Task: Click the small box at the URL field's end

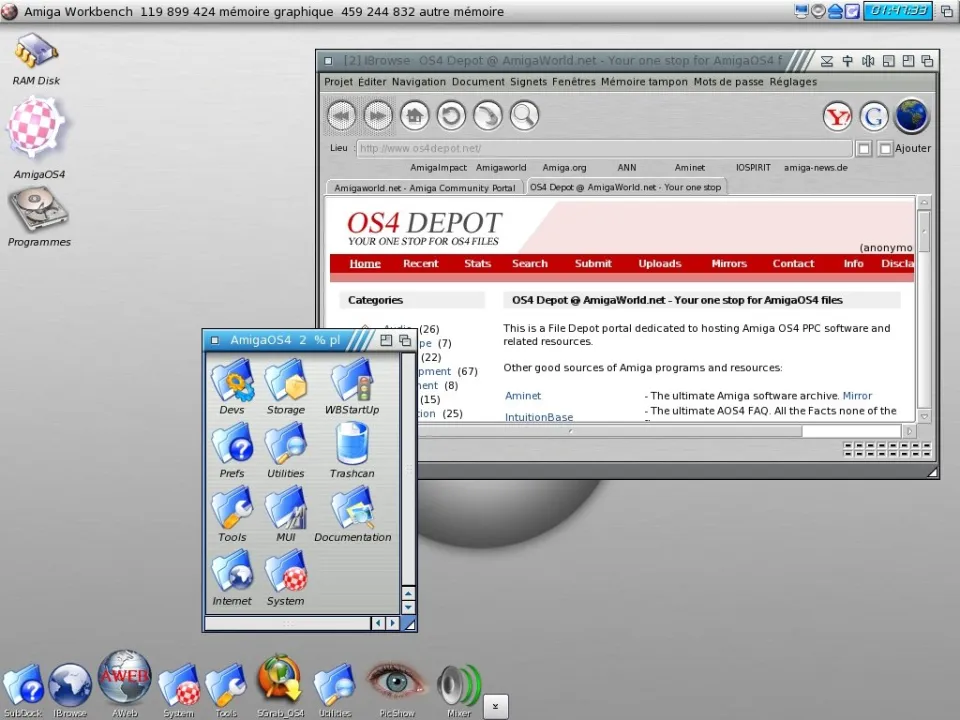Action: (863, 149)
